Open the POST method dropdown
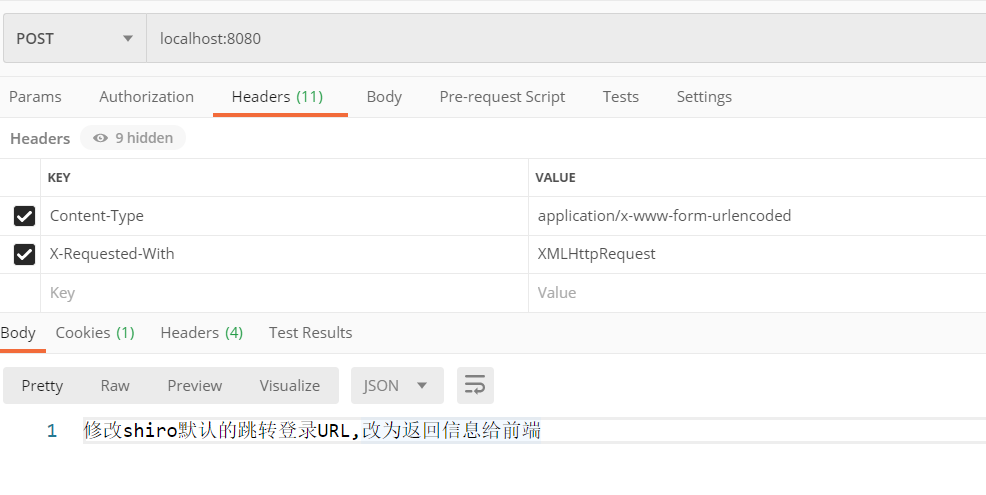The image size is (986, 495). click(75, 38)
